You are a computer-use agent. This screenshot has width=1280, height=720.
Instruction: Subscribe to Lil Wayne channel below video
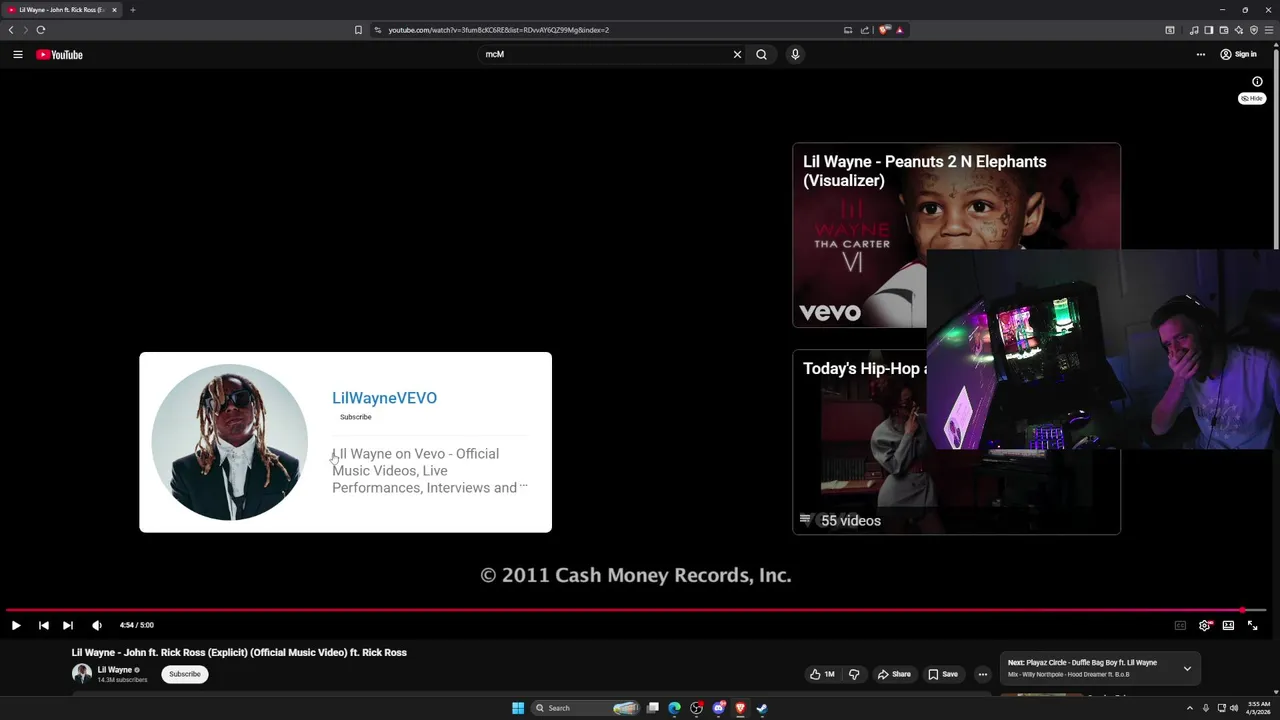[185, 674]
